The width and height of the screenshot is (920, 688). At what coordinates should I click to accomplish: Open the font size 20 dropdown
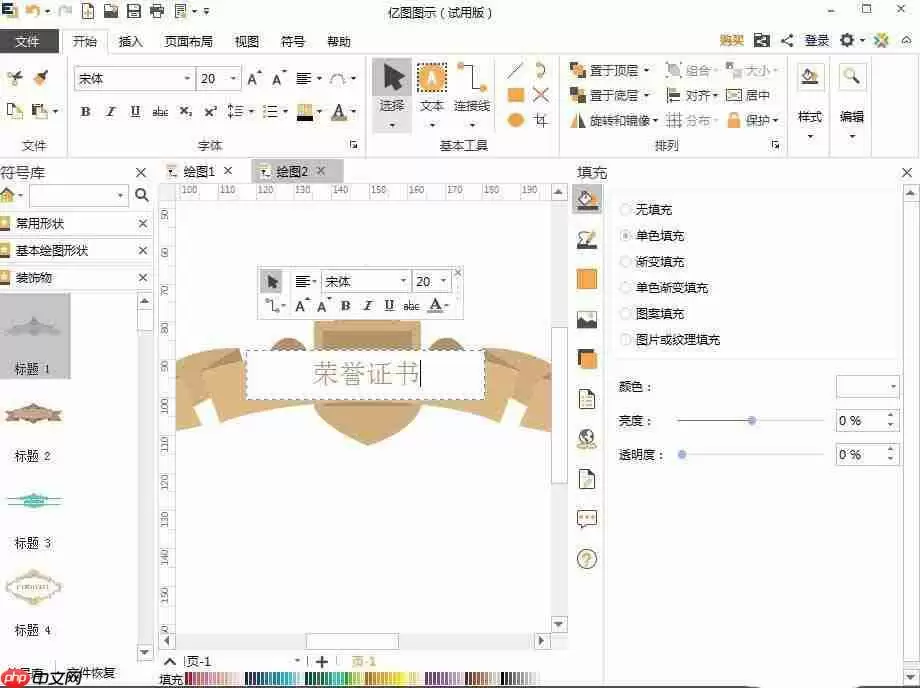[x=232, y=77]
